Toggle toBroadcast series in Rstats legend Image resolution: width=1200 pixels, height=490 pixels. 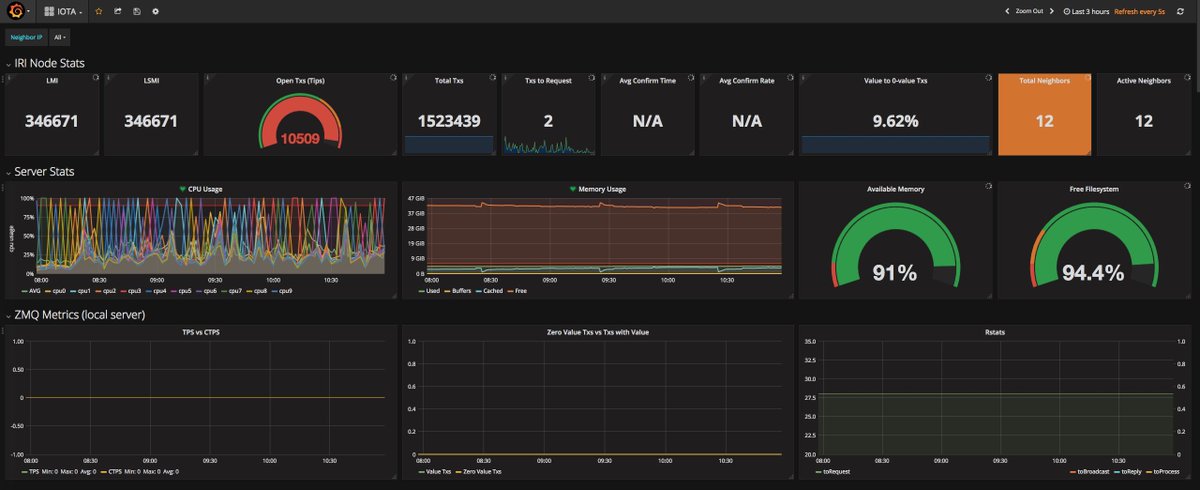[1092, 471]
